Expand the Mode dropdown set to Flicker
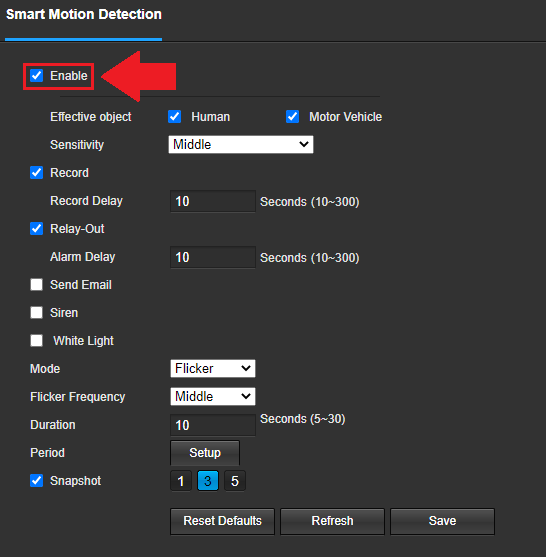This screenshot has width=546, height=557. (213, 368)
